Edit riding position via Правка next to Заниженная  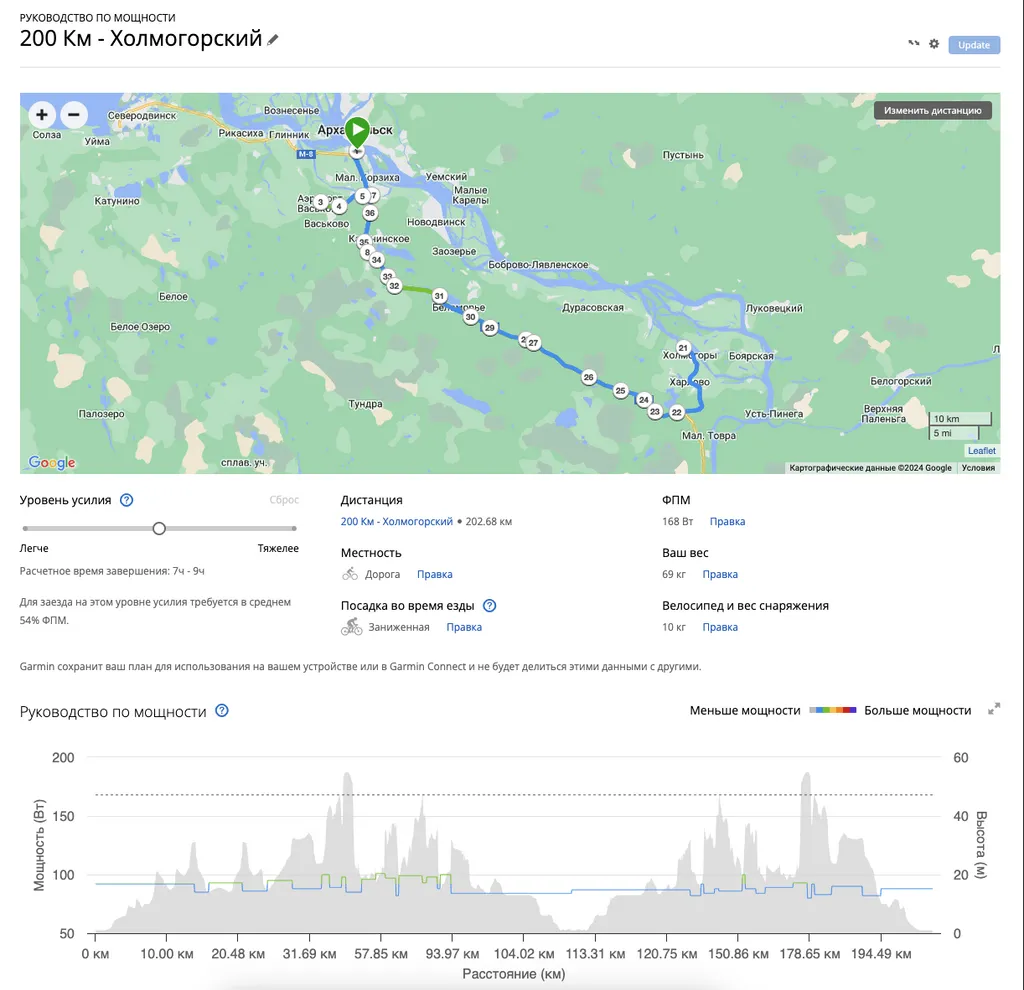click(x=464, y=627)
